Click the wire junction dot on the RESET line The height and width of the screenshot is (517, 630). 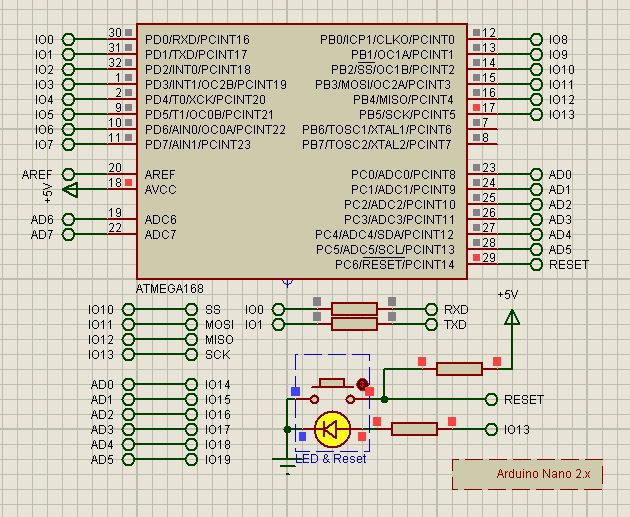click(385, 399)
